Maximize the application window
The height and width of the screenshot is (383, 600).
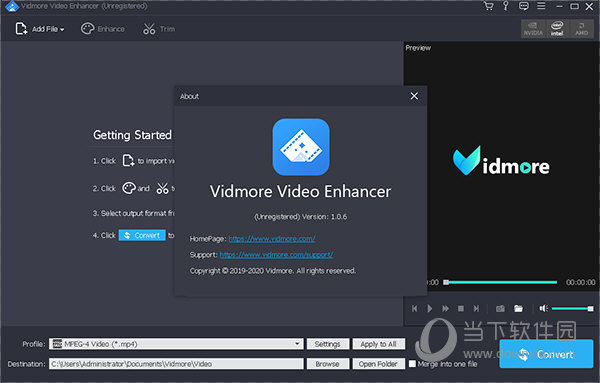[574, 6]
